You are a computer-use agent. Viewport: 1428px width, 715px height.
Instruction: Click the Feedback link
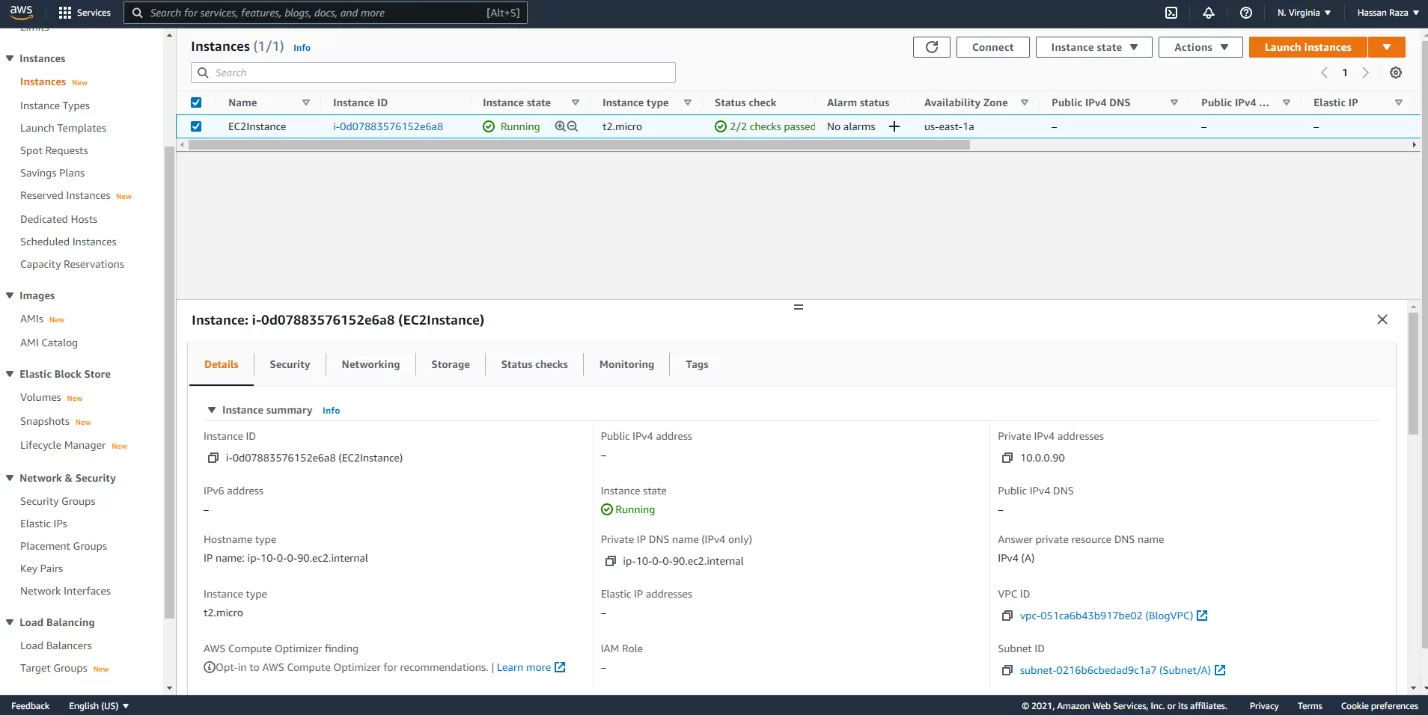30,706
